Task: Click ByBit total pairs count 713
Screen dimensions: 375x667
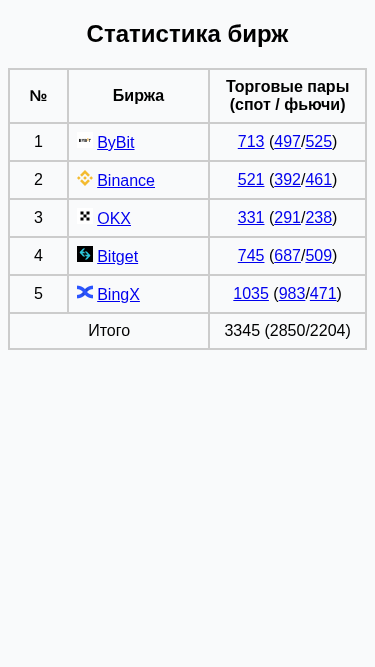Action: [251, 142]
